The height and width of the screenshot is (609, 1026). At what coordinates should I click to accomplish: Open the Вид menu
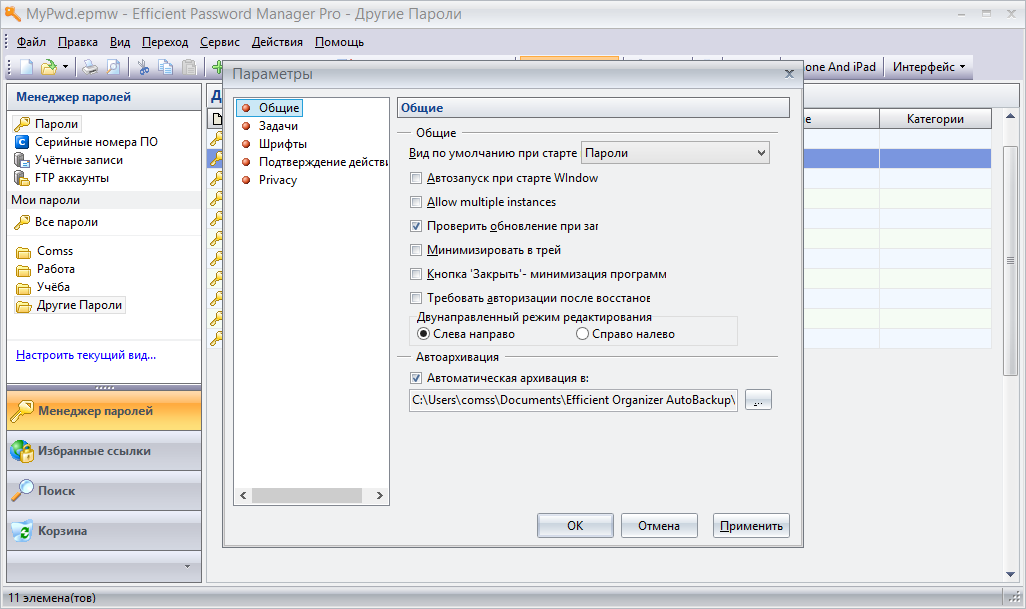[x=120, y=42]
